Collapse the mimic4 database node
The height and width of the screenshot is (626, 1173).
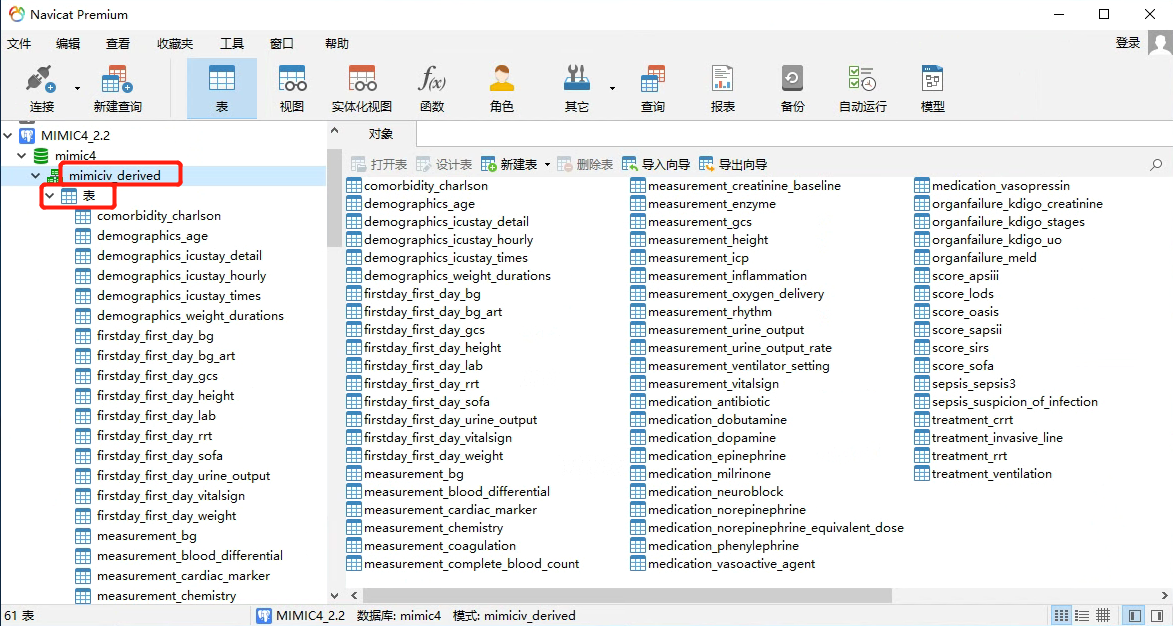(22, 156)
